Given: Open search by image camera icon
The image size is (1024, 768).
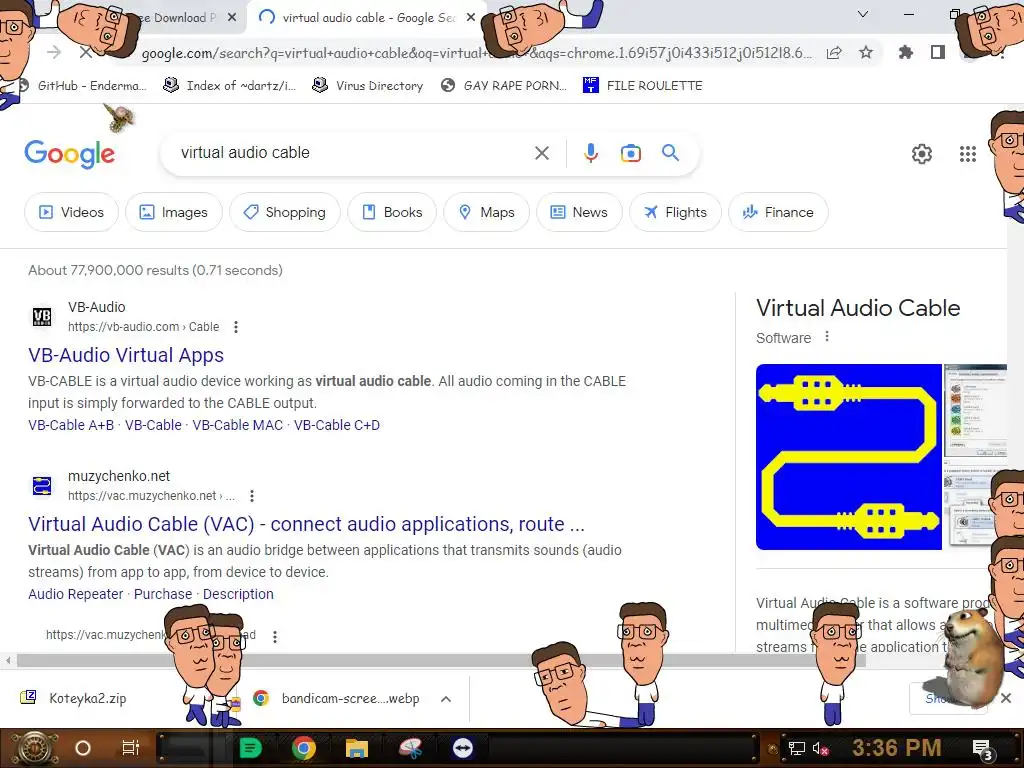Looking at the screenshot, I should coord(630,153).
